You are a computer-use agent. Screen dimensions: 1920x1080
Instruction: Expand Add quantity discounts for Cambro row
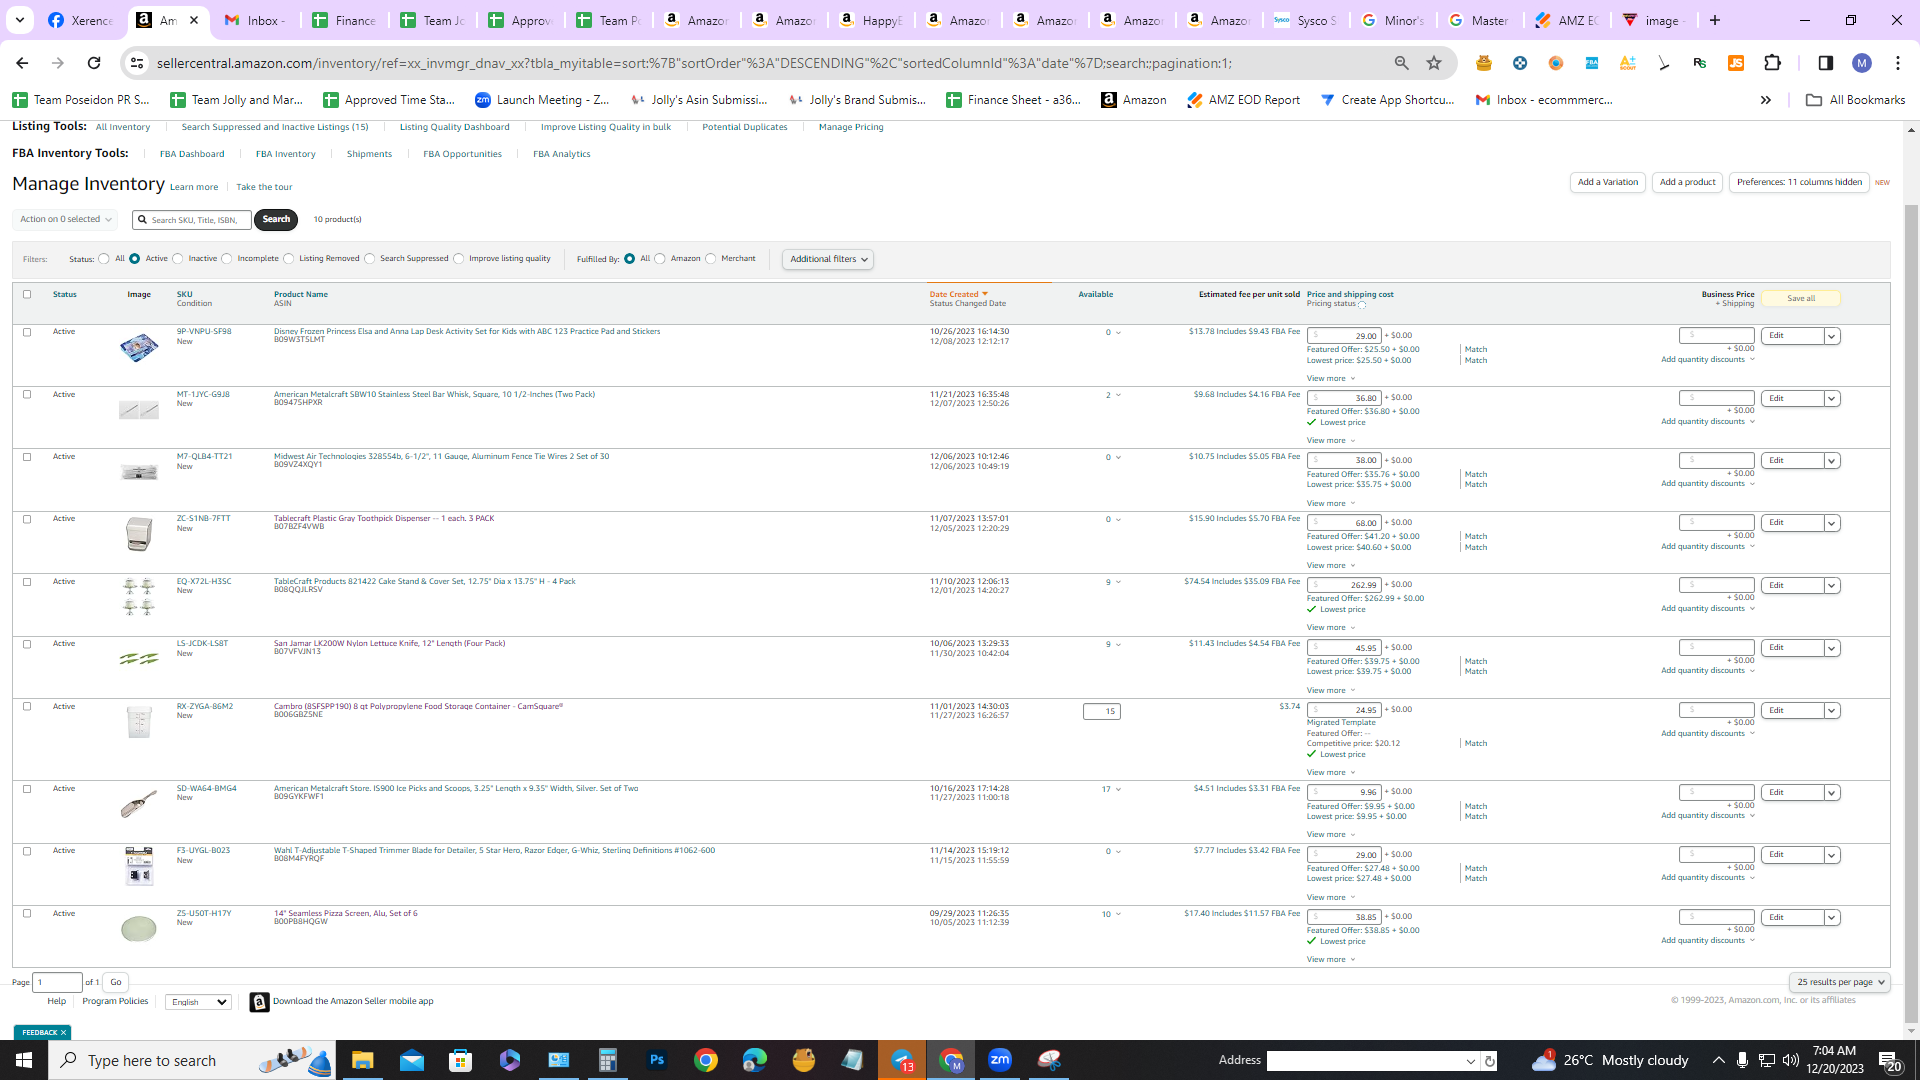pyautogui.click(x=1708, y=733)
